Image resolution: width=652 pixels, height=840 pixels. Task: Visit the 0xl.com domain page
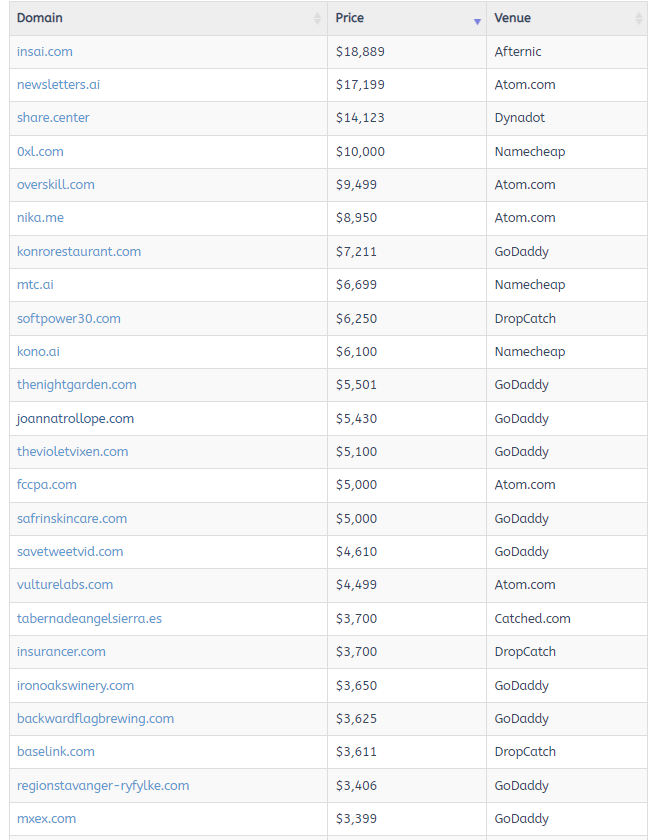[40, 151]
